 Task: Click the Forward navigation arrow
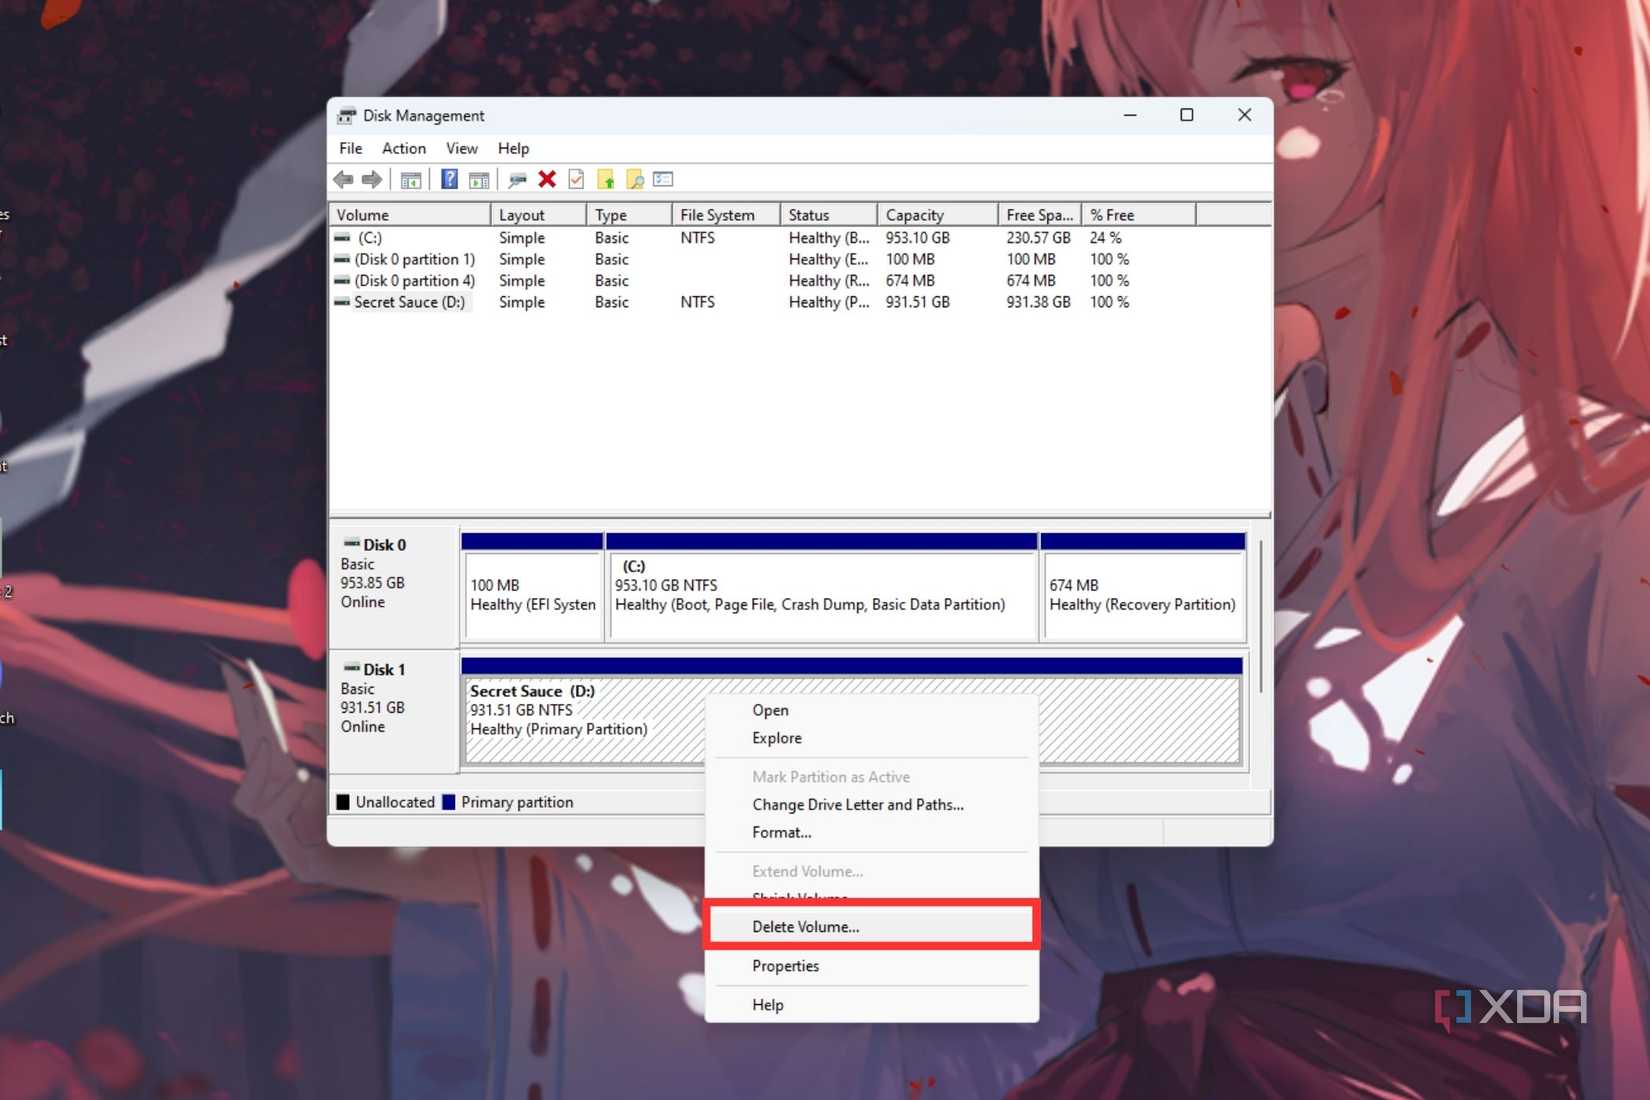pyautogui.click(x=372, y=179)
